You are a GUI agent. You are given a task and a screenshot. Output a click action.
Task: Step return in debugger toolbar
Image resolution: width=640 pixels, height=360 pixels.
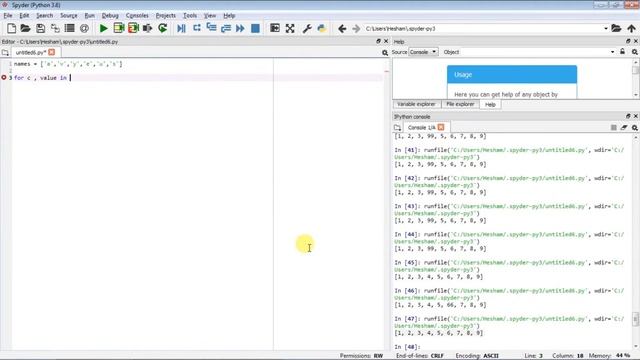[x=226, y=28]
